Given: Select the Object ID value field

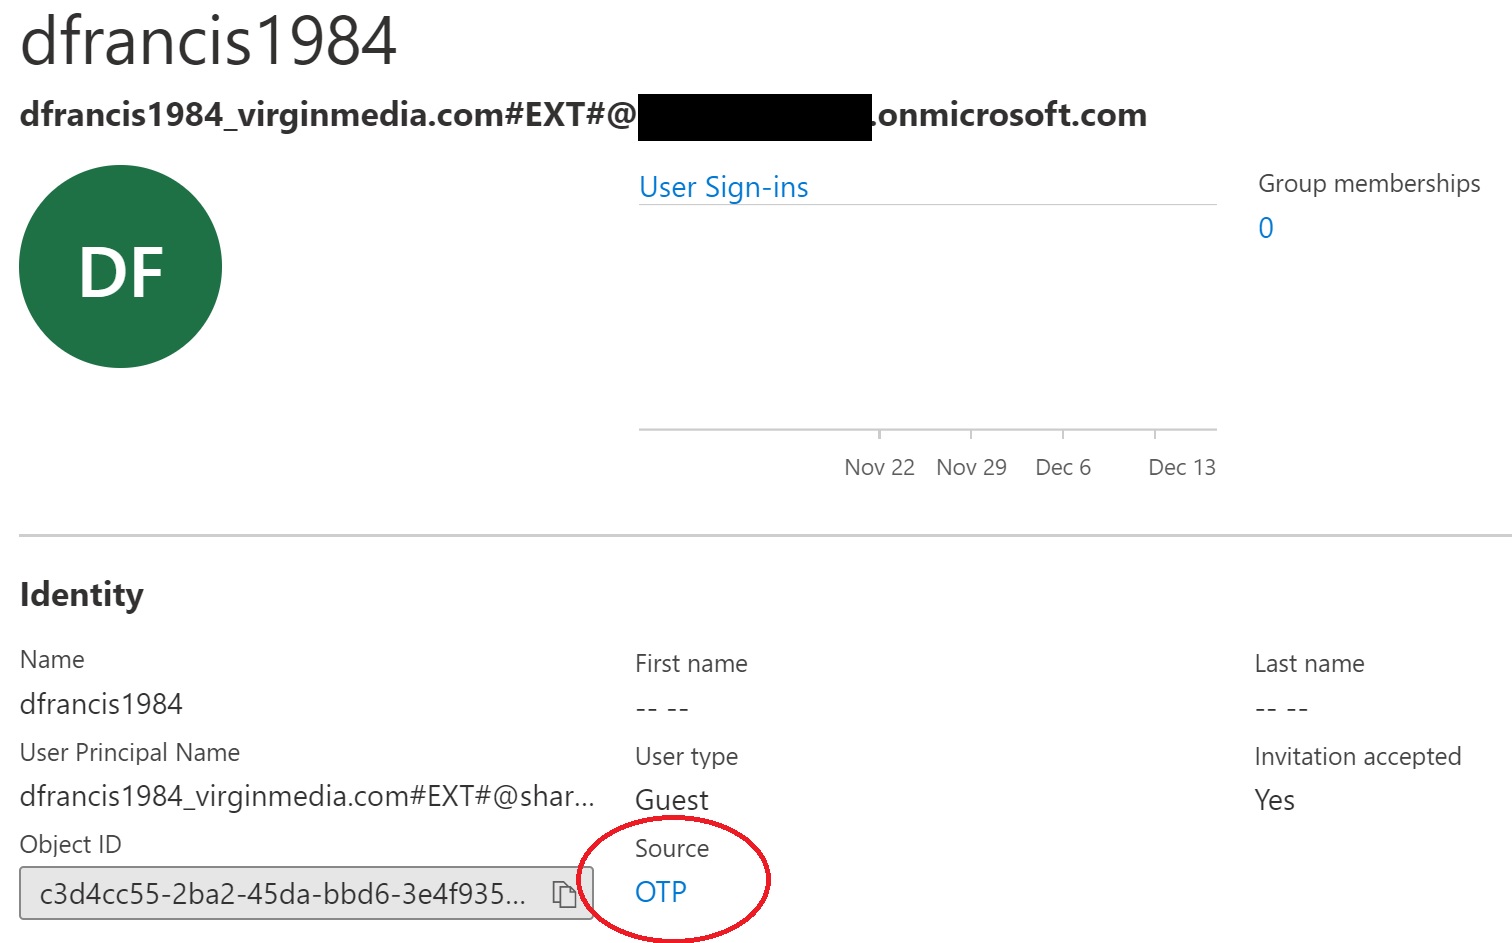Looking at the screenshot, I should pyautogui.click(x=280, y=895).
